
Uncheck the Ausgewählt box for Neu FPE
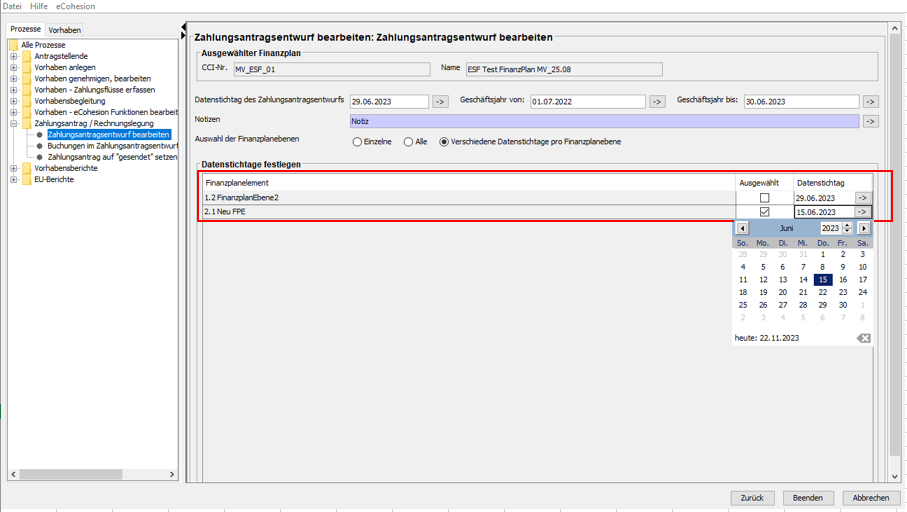tap(764, 212)
